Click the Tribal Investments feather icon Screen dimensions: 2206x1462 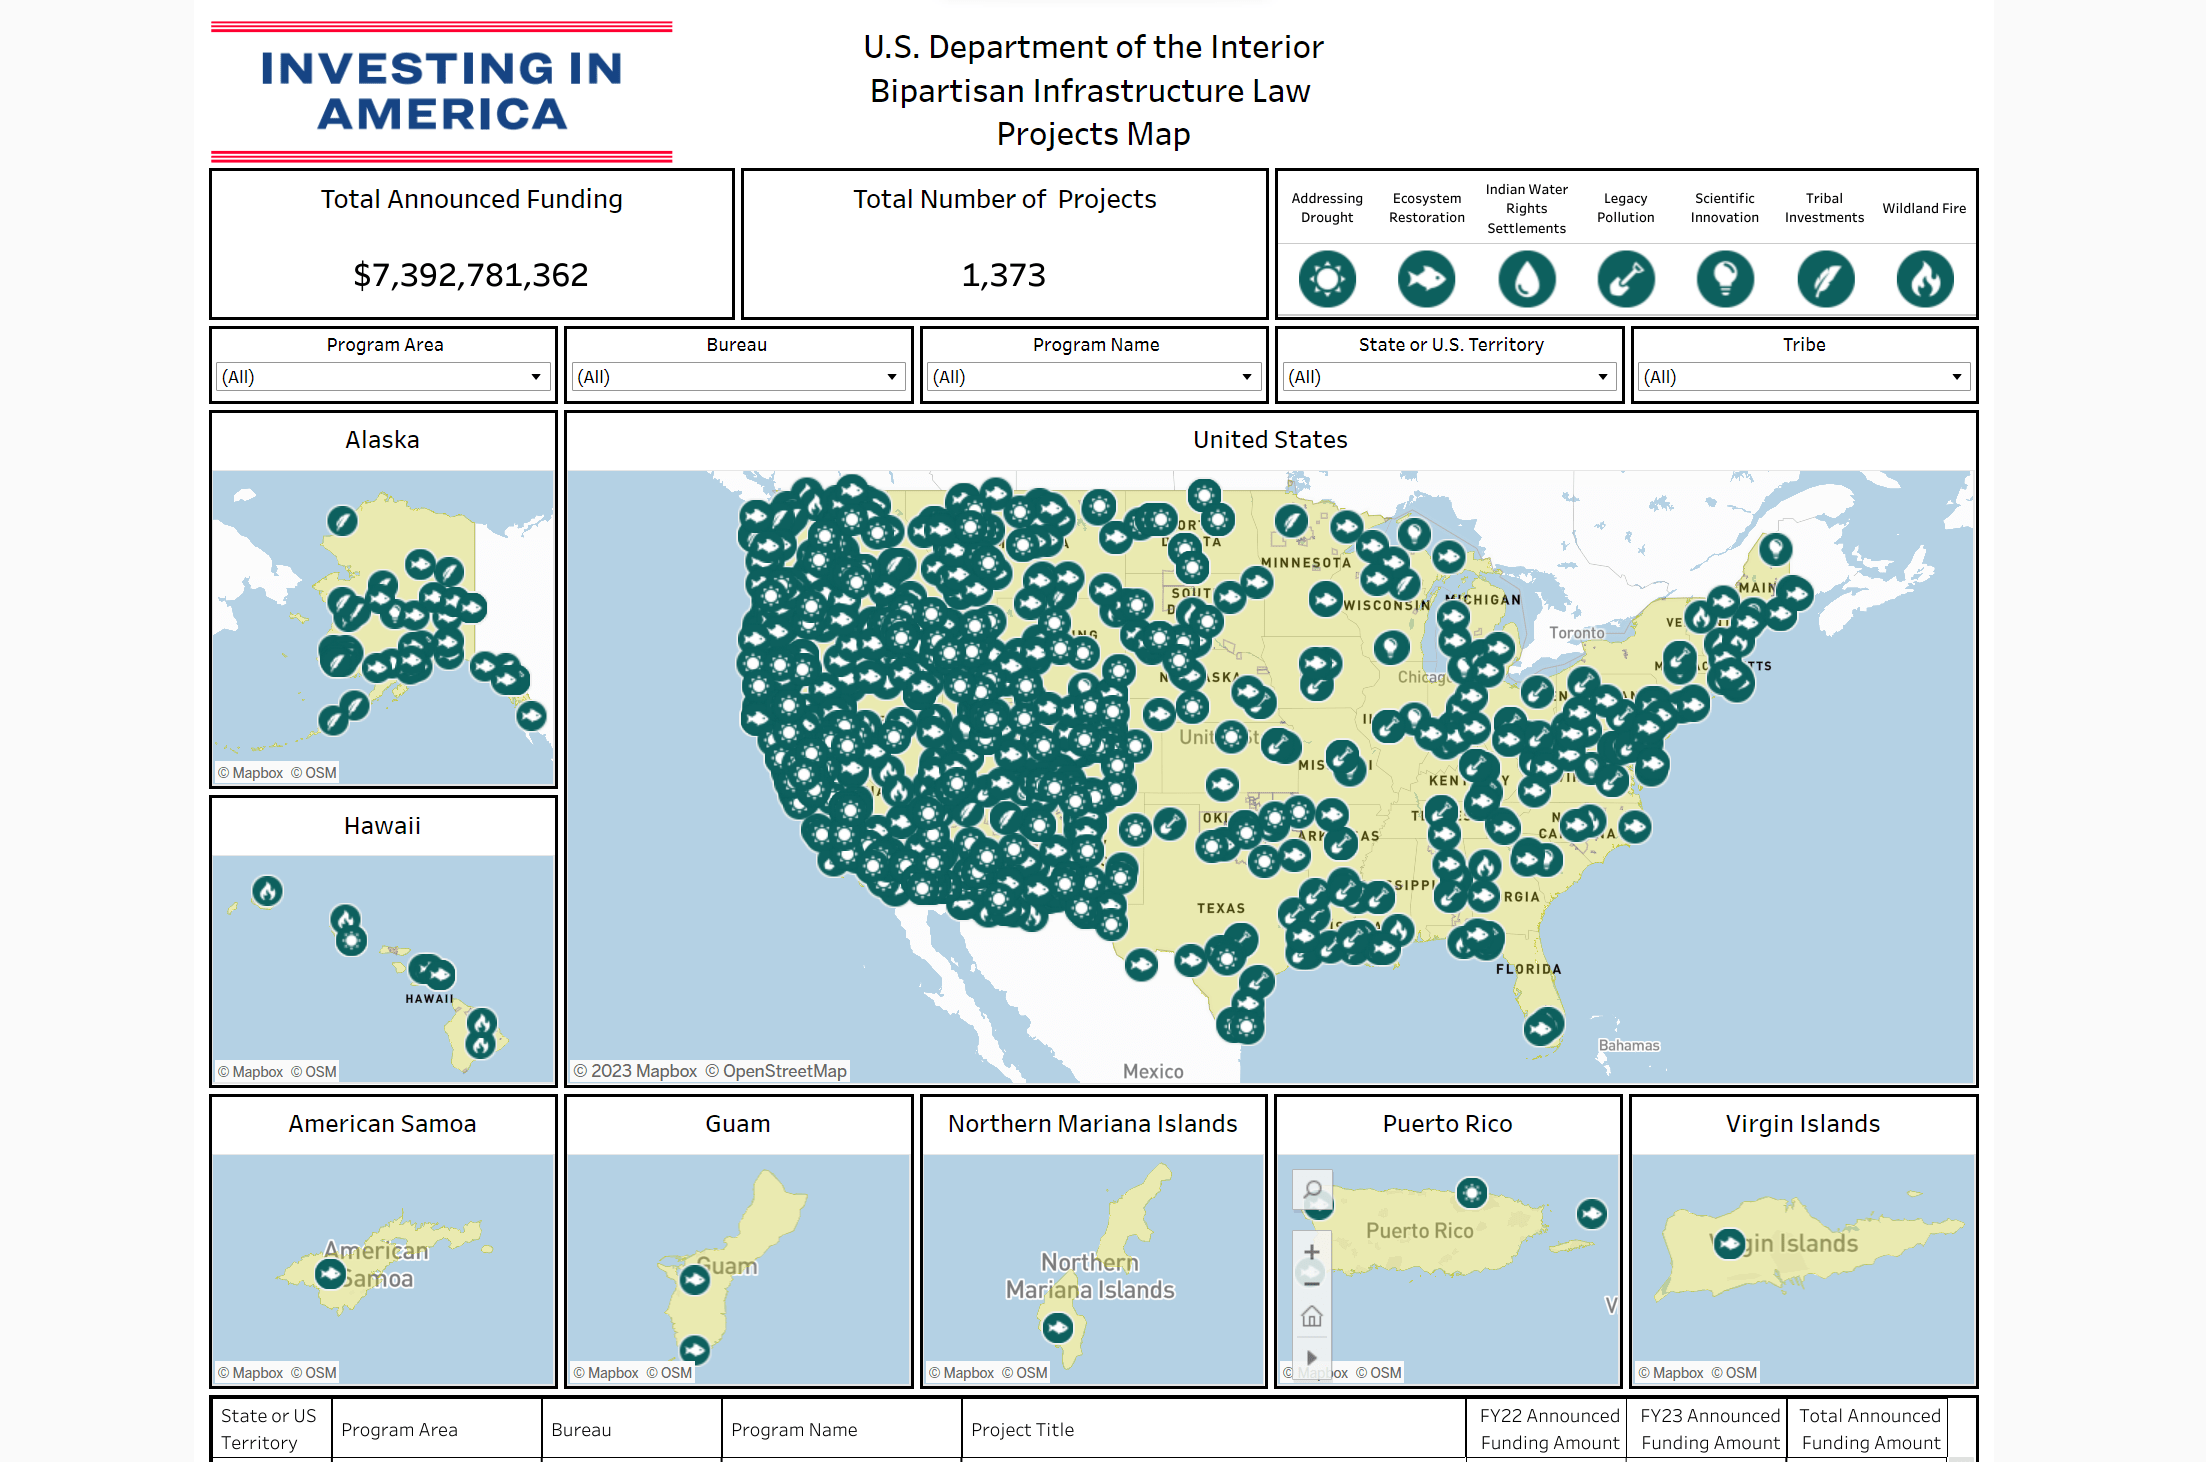click(x=1825, y=279)
